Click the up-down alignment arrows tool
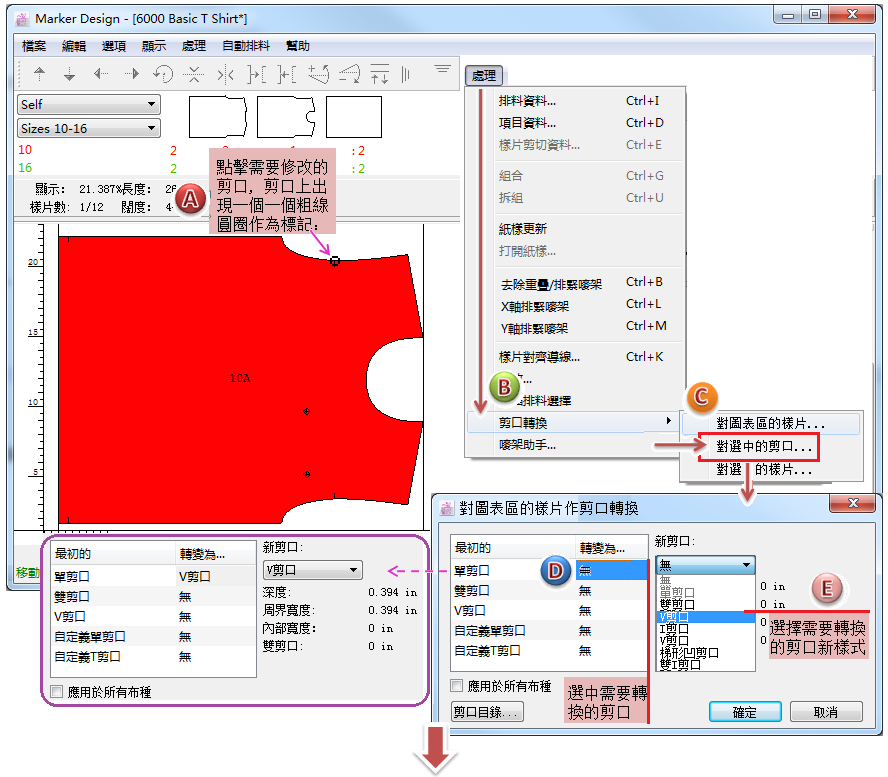The width and height of the screenshot is (888, 777). tap(379, 74)
